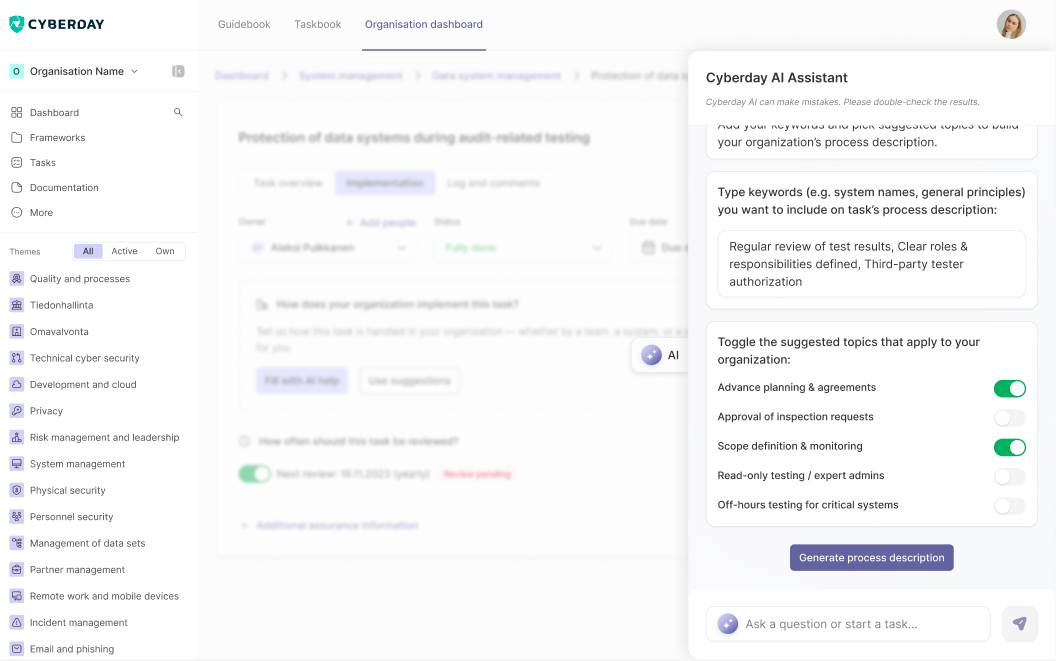Click the Risk management and leadership icon
Image resolution: width=1056 pixels, height=661 pixels.
[x=17, y=437]
